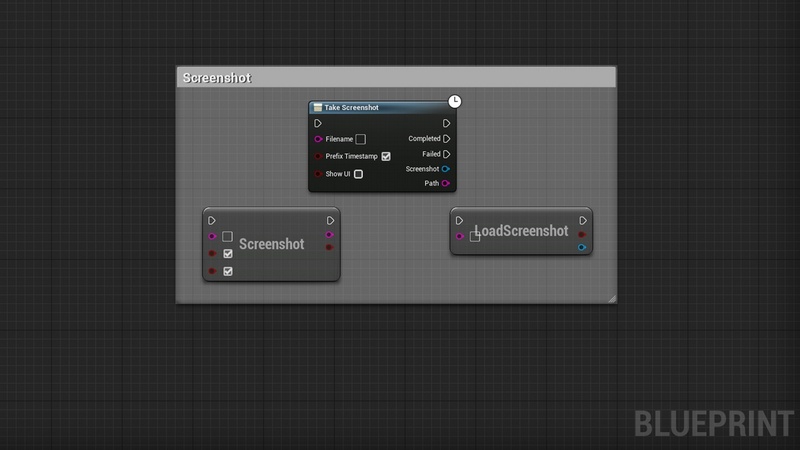Click the Filename text field on Take Screenshot
The width and height of the screenshot is (800, 450).
tap(361, 139)
